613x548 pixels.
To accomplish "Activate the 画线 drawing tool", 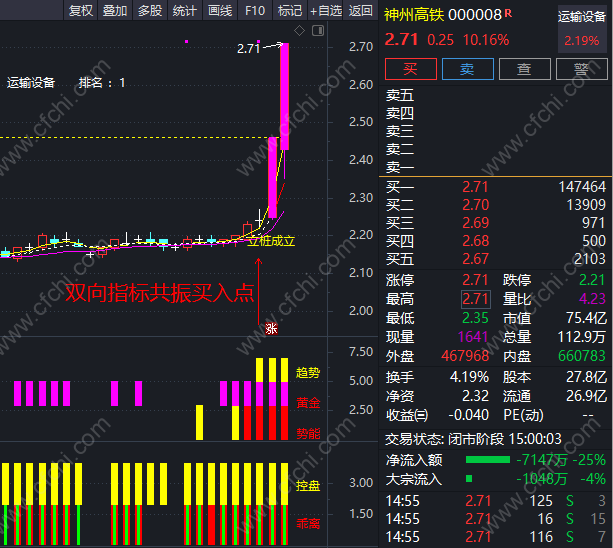I will pyautogui.click(x=220, y=10).
